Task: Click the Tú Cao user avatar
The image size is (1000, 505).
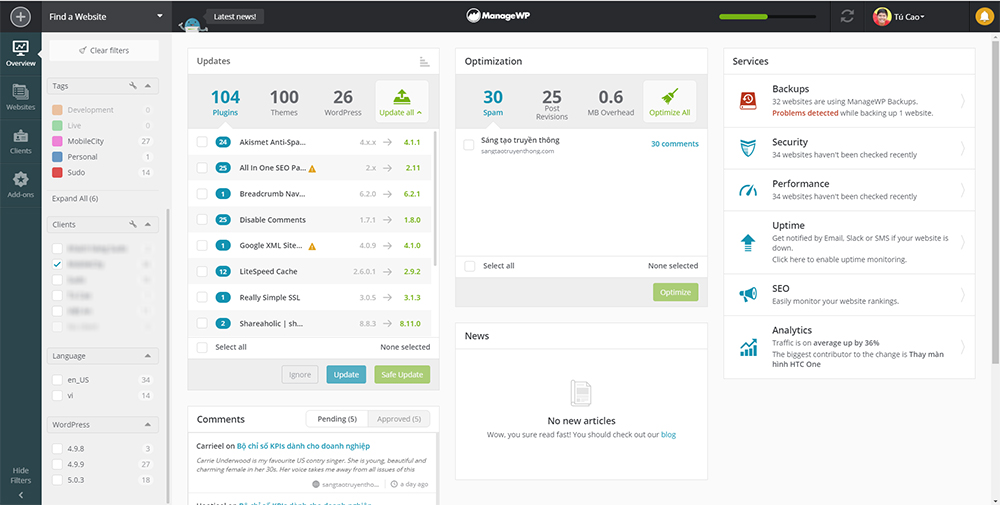Action: tap(882, 17)
